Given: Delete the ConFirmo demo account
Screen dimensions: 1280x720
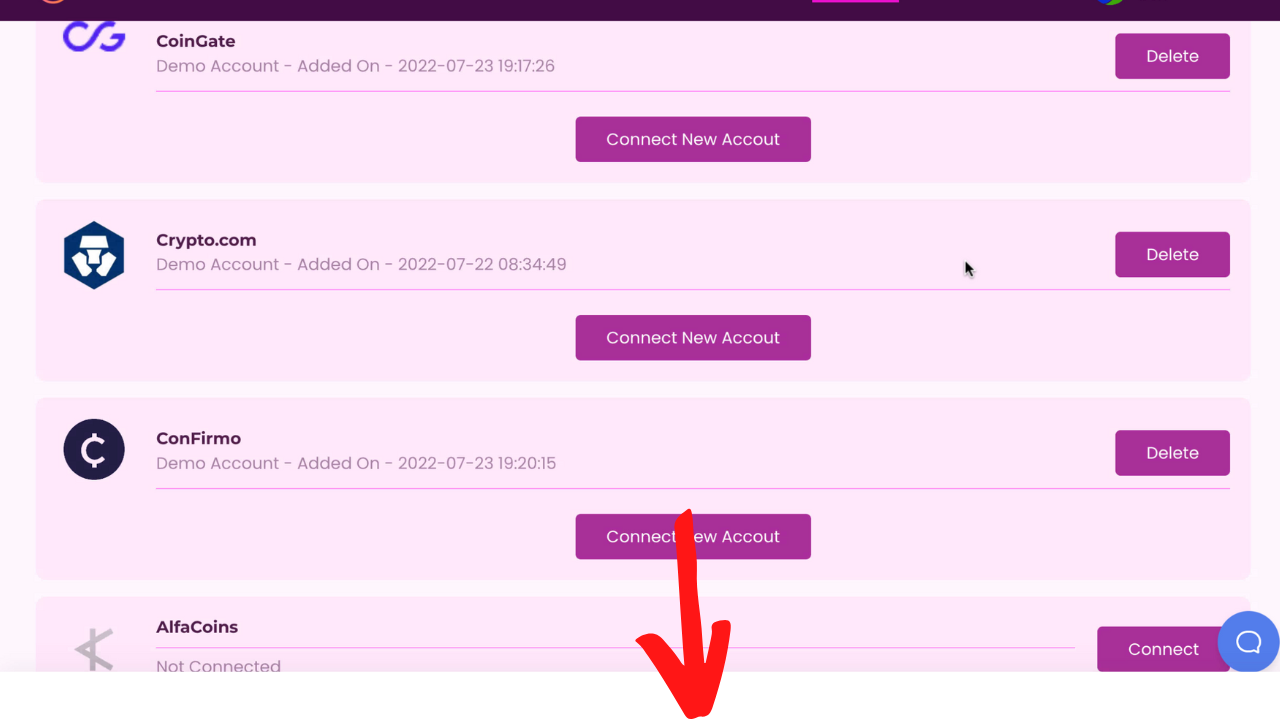Looking at the screenshot, I should 1172,453.
